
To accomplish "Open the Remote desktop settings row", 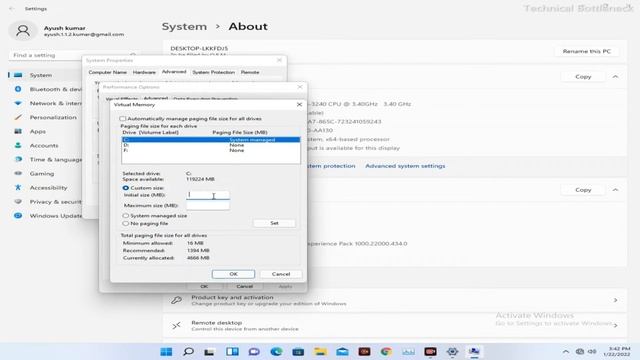I will click(x=395, y=325).
